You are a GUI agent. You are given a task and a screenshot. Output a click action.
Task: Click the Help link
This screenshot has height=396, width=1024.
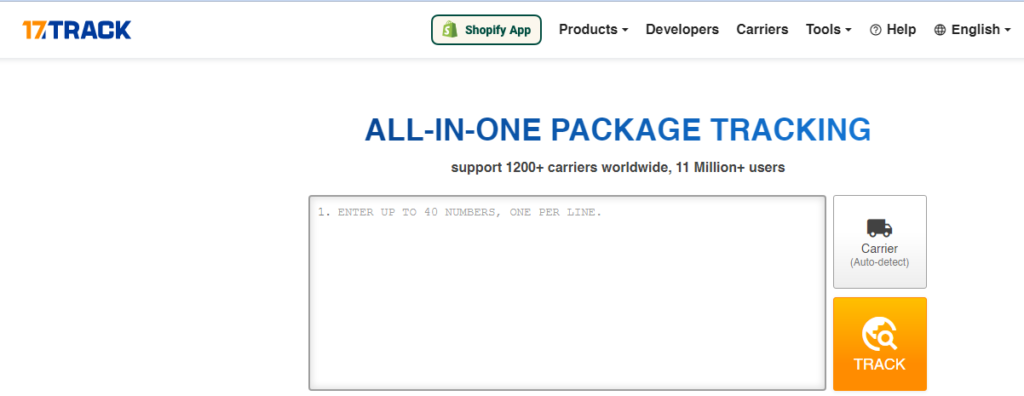[893, 29]
